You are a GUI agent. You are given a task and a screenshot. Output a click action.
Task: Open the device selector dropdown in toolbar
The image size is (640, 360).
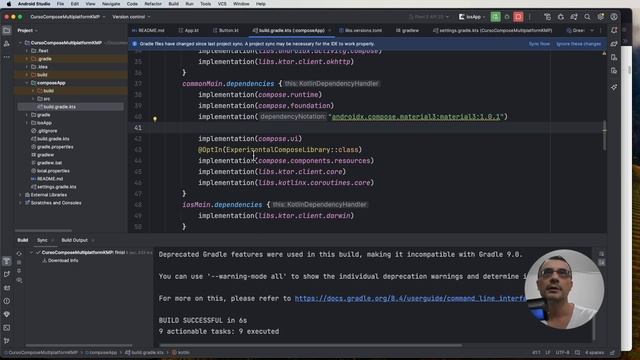tap(429, 17)
